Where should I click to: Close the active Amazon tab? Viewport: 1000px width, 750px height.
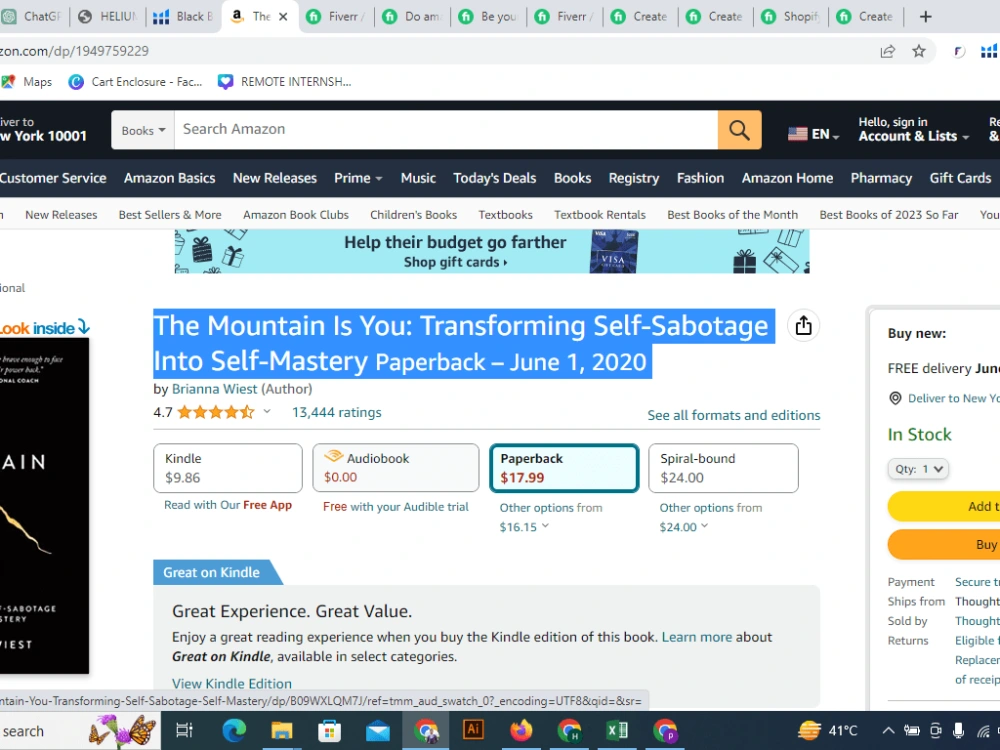[x=283, y=17]
